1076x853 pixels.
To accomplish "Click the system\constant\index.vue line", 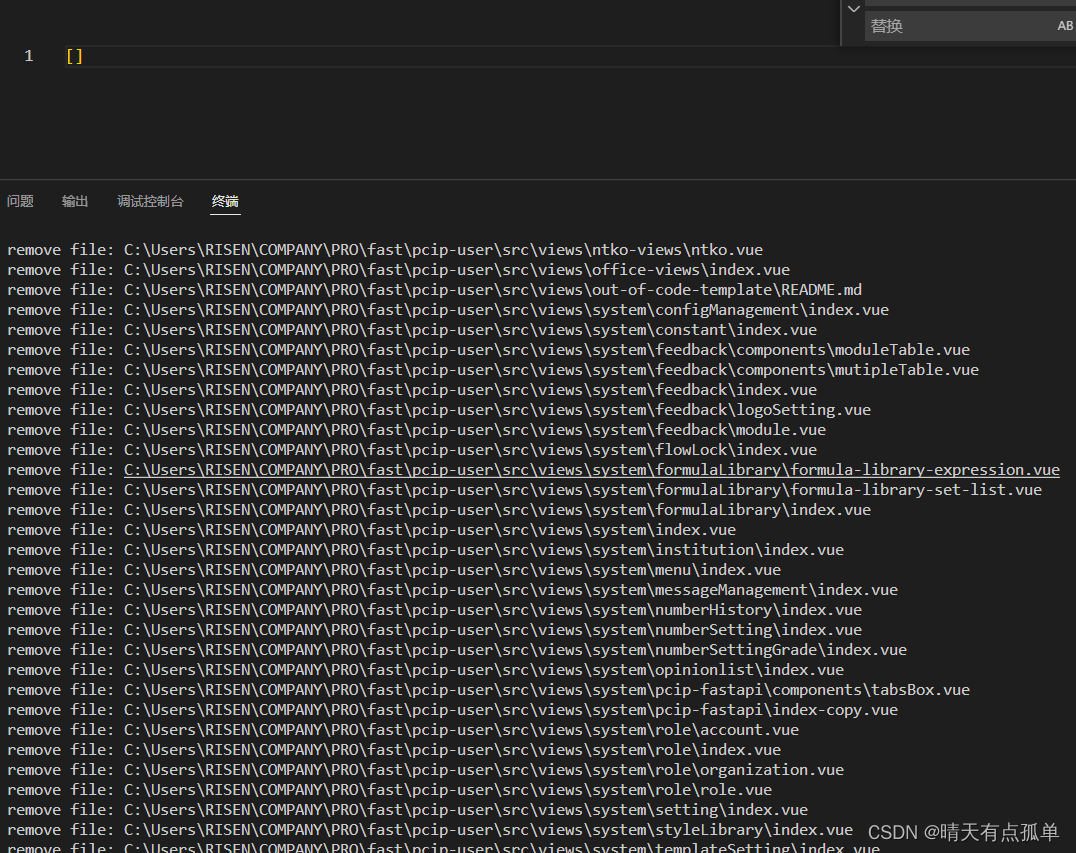I will tap(412, 329).
